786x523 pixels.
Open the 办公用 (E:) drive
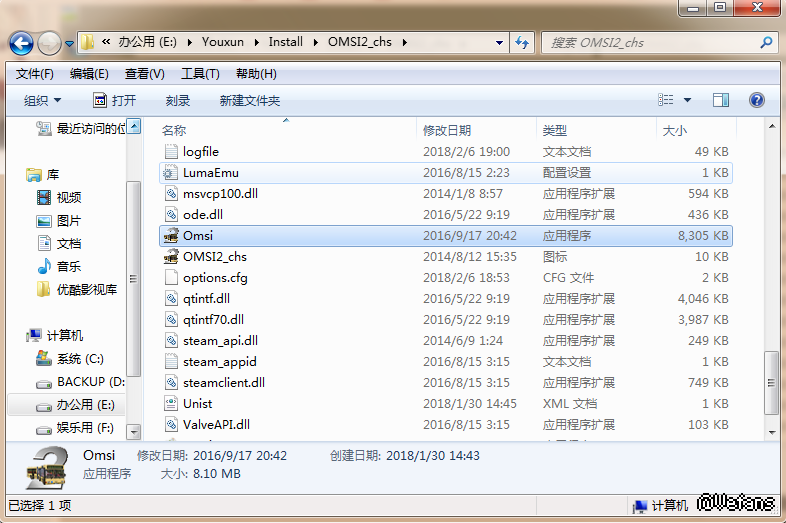coord(76,405)
